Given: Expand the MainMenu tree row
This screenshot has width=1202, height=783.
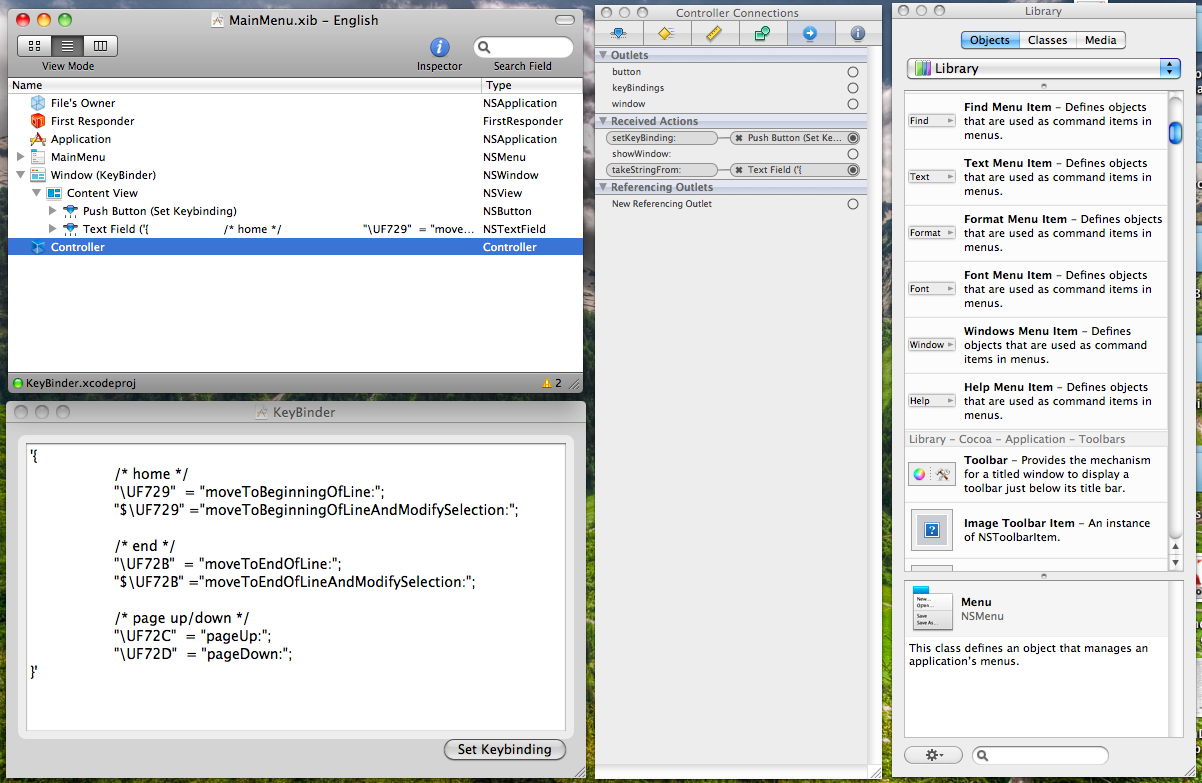Looking at the screenshot, I should pyautogui.click(x=21, y=157).
